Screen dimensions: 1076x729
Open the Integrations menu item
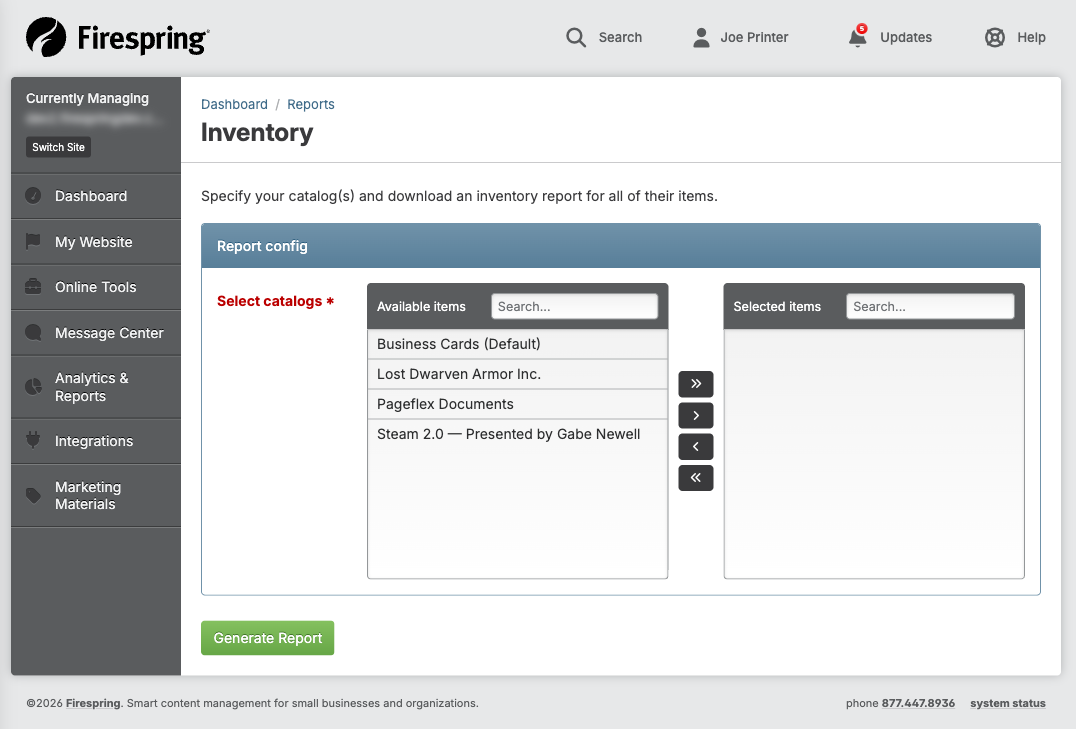(96, 441)
